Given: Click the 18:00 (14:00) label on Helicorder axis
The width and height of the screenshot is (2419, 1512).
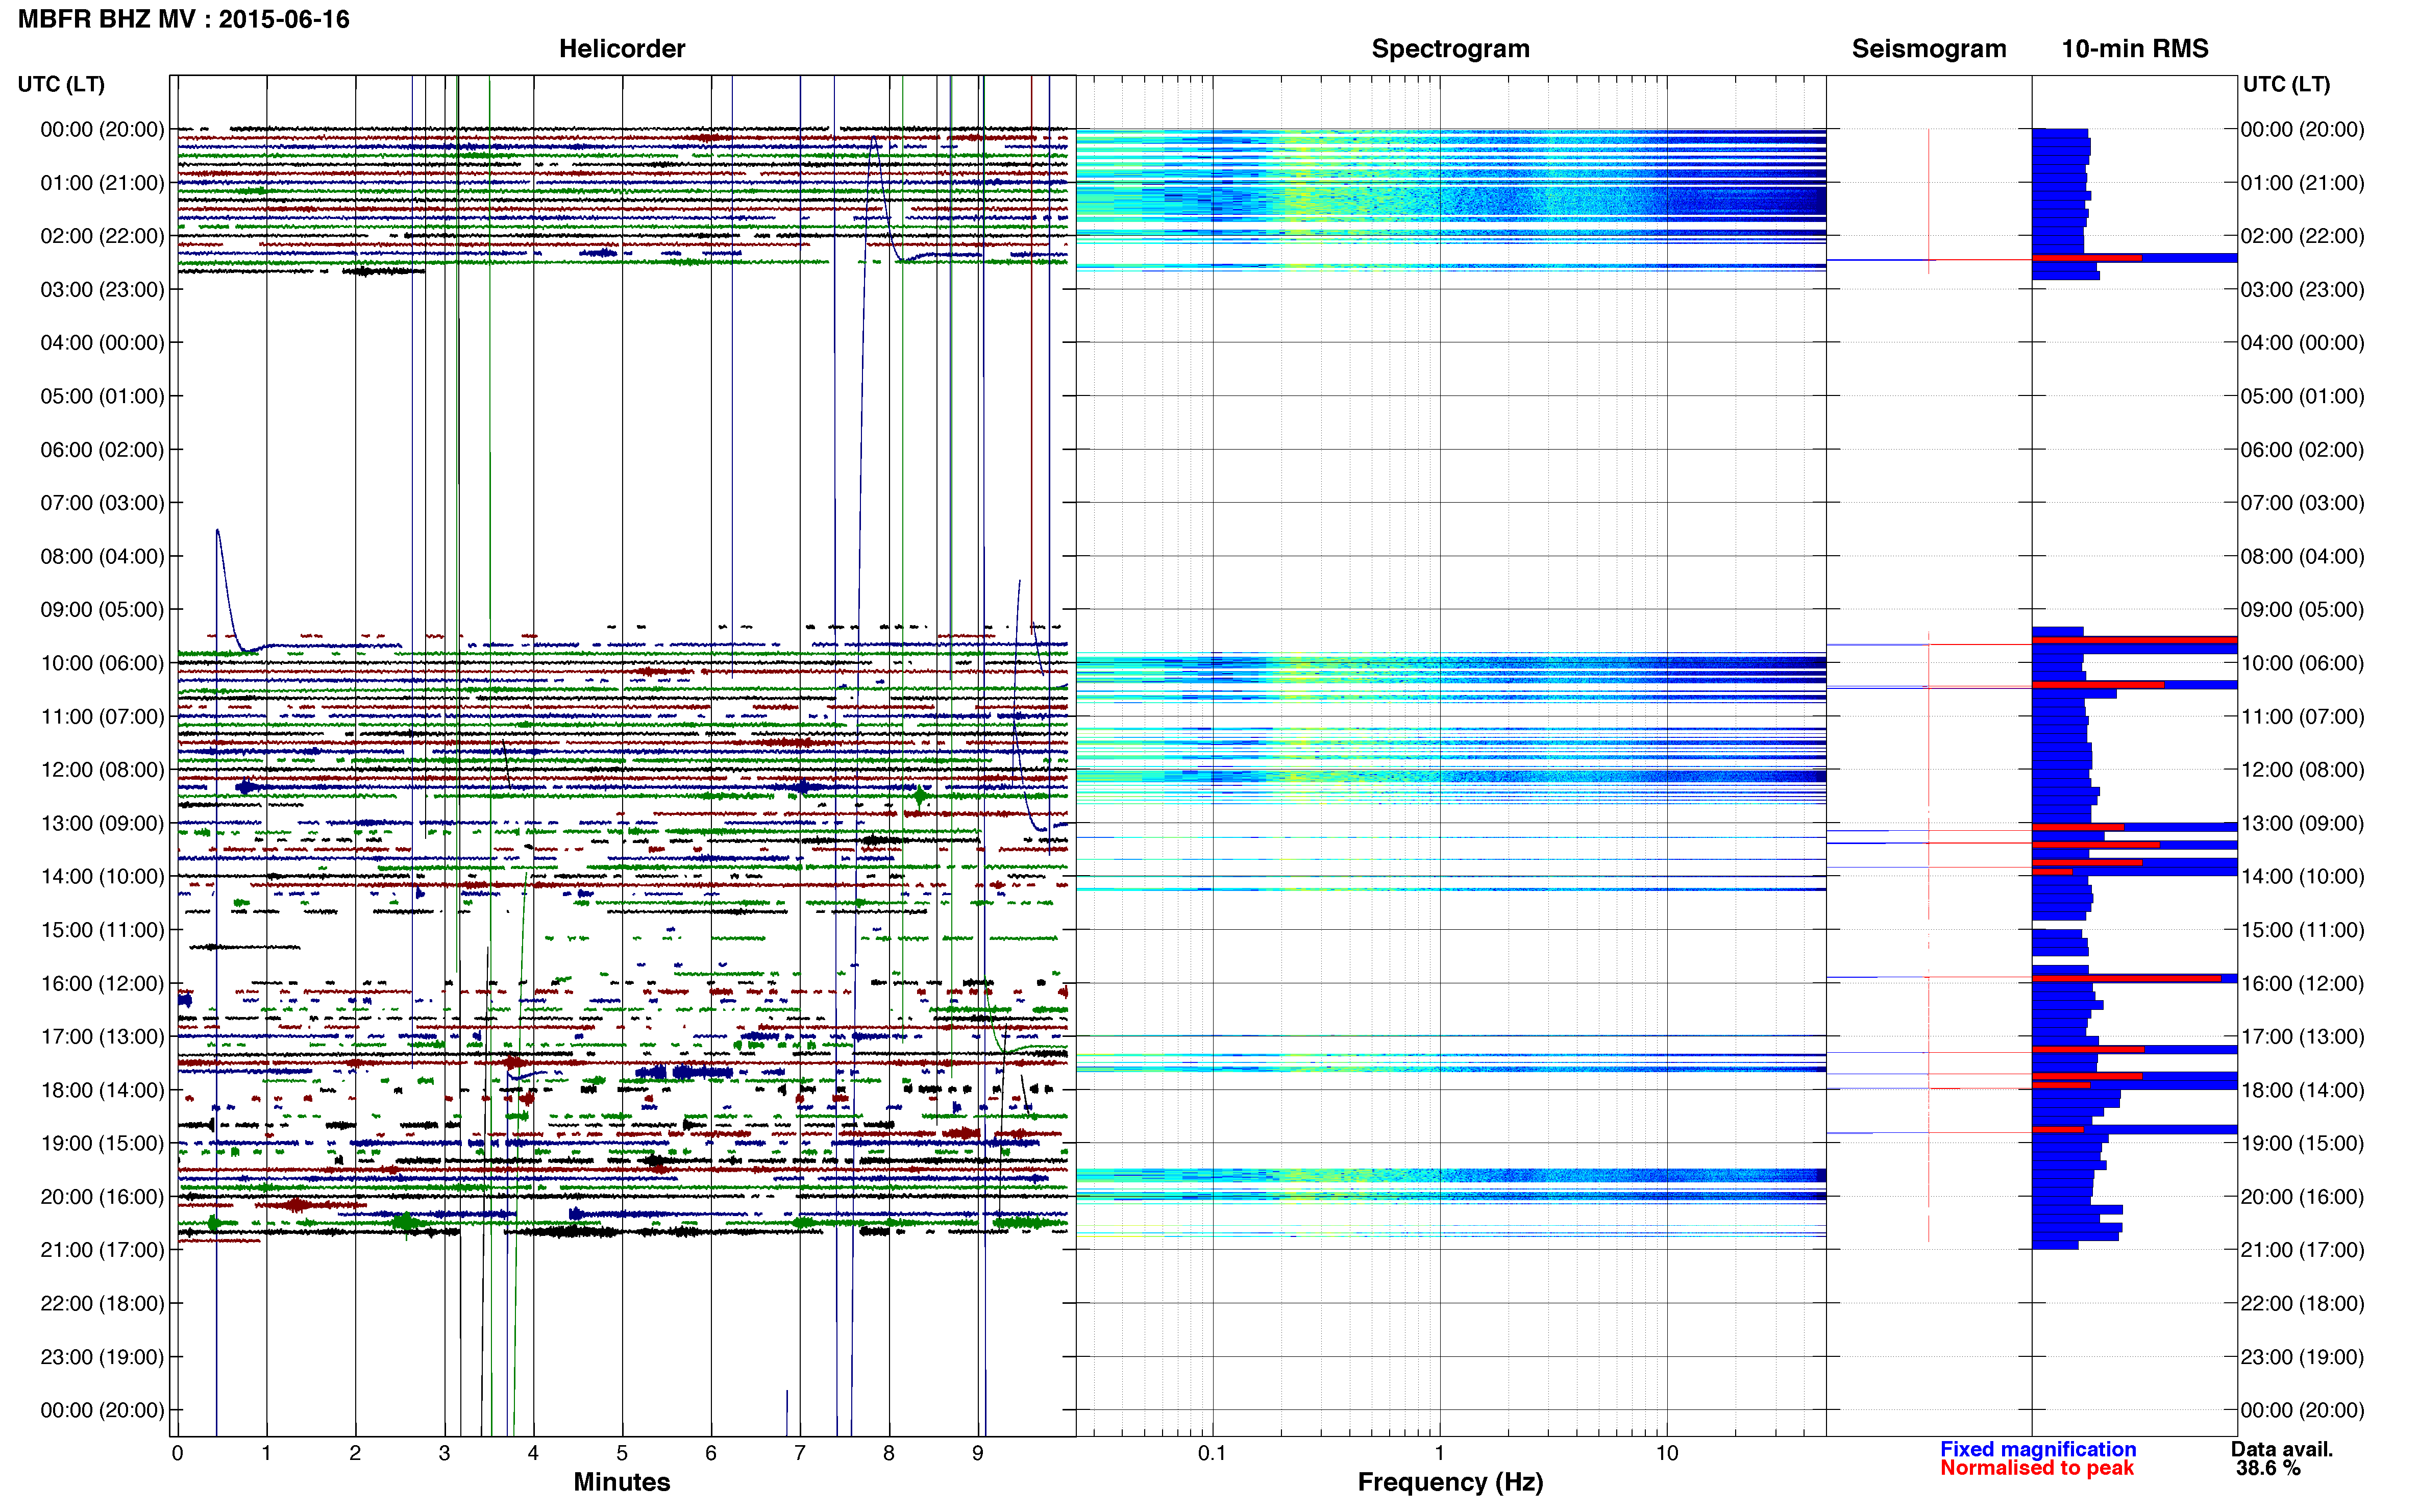Looking at the screenshot, I should click(x=102, y=1090).
